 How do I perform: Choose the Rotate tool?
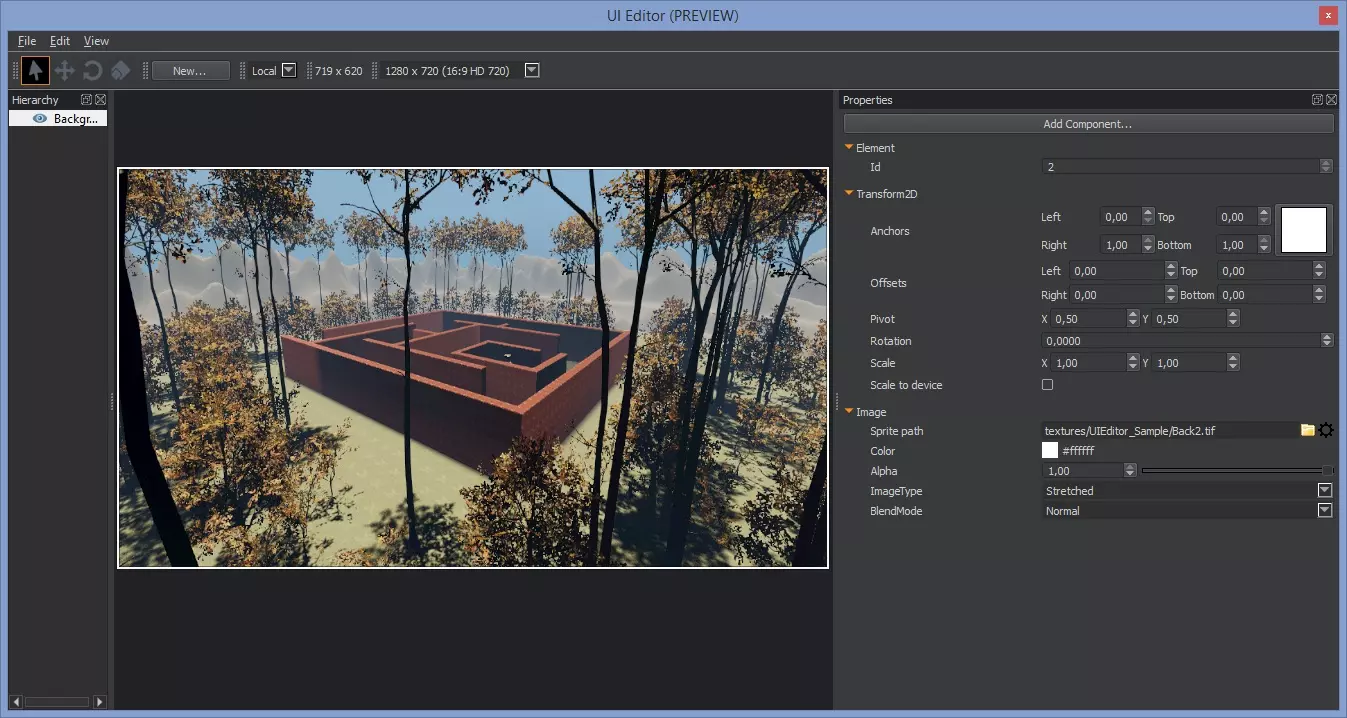pos(92,70)
